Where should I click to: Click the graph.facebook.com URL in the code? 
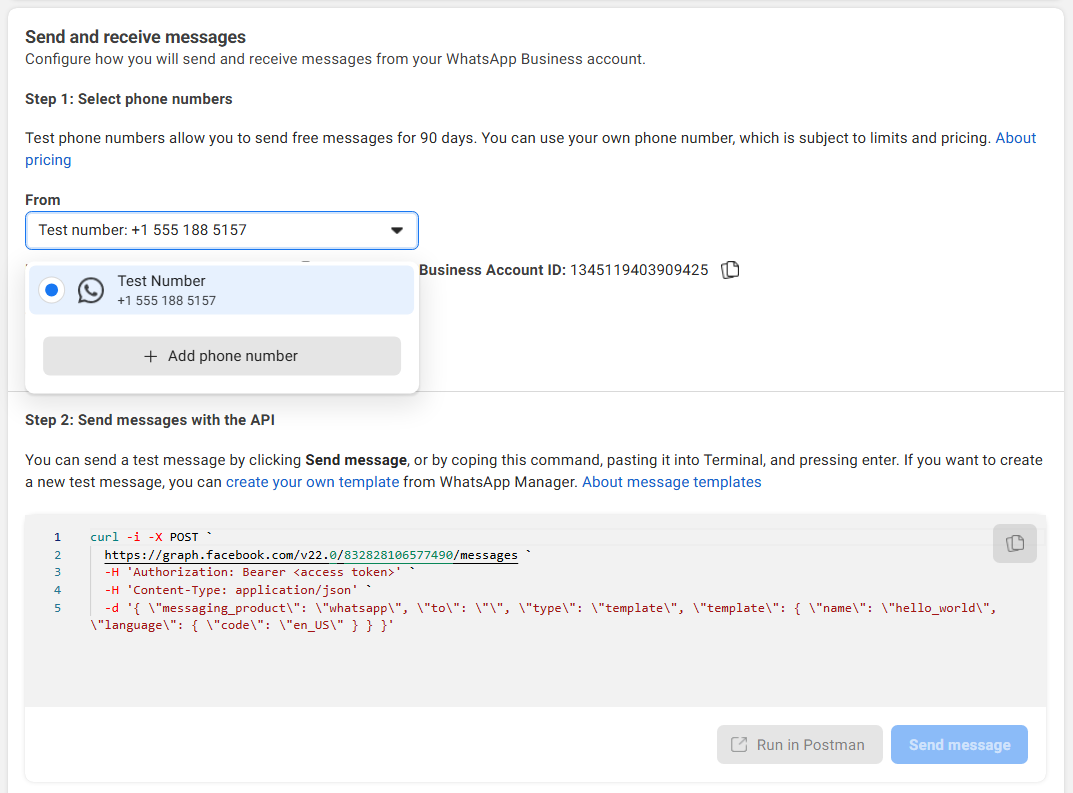click(311, 555)
